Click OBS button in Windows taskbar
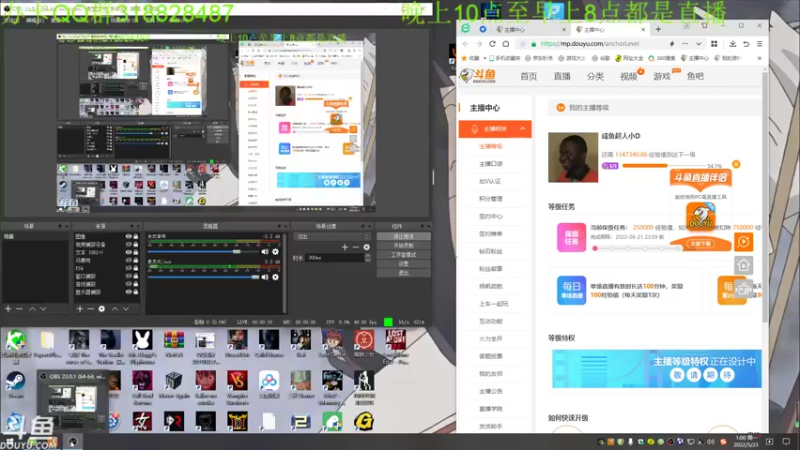 [x=73, y=442]
